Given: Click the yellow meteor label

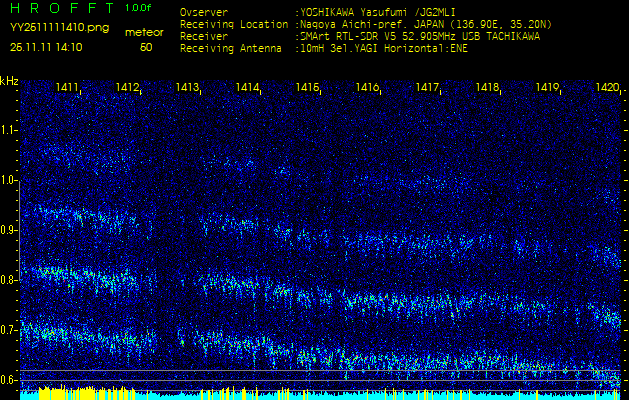Looking at the screenshot, I should 146,32.
